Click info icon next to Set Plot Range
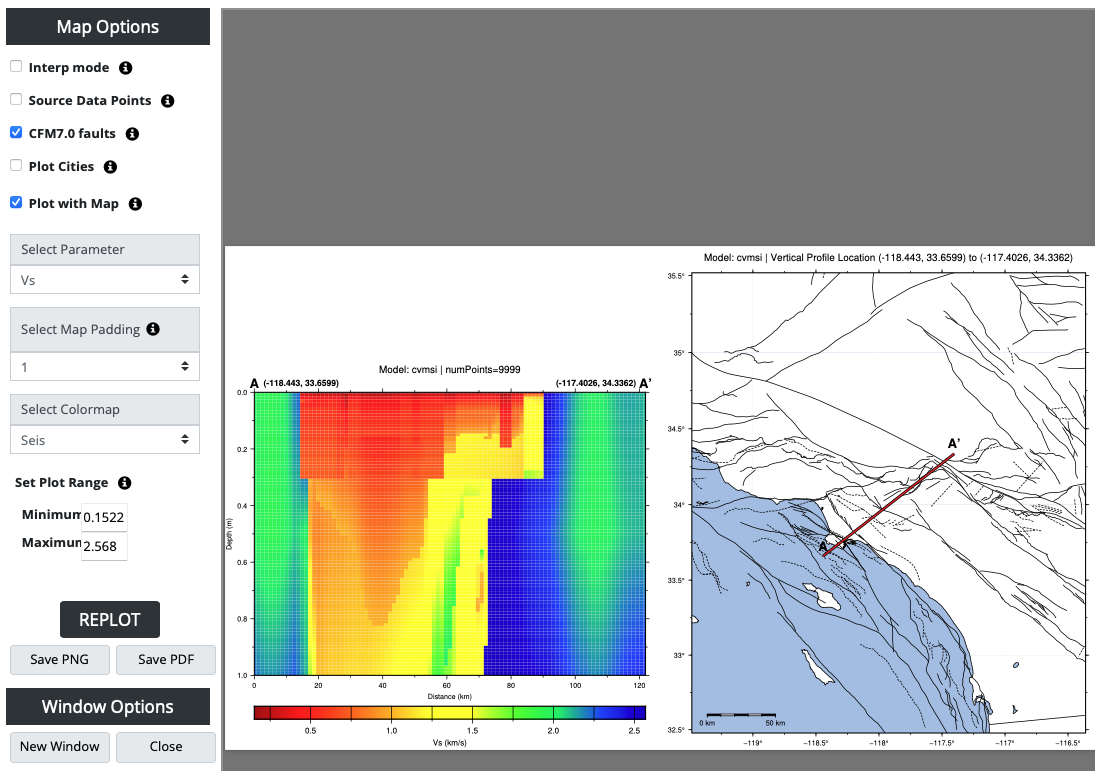 [125, 483]
